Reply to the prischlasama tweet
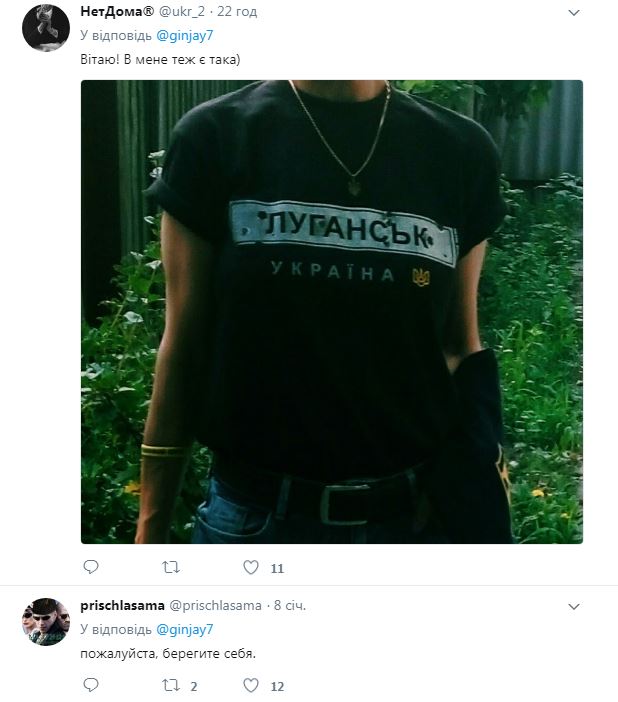 point(91,685)
